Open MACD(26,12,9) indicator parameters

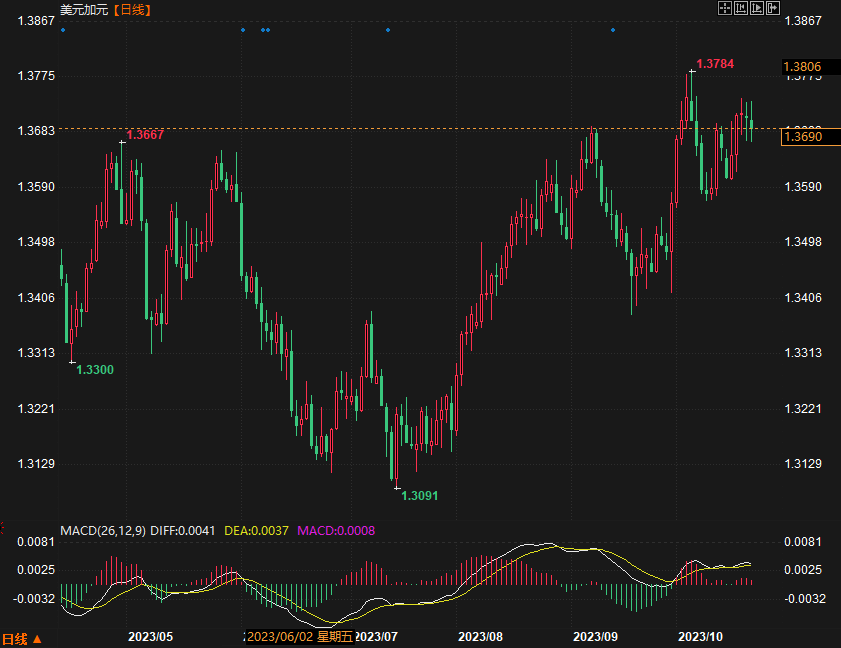(102, 530)
